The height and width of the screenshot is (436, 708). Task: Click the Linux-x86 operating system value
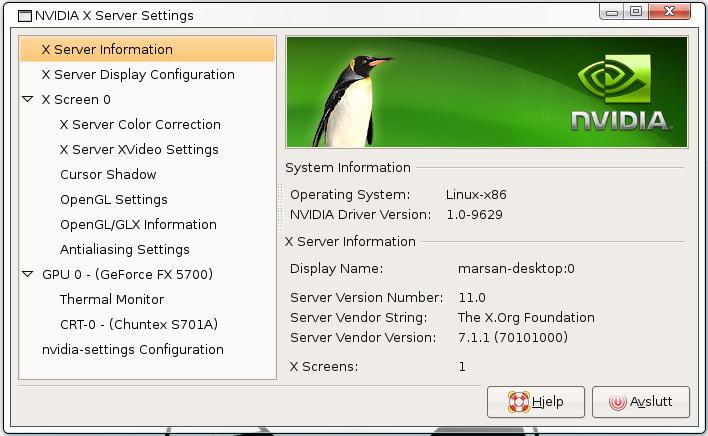tap(476, 195)
